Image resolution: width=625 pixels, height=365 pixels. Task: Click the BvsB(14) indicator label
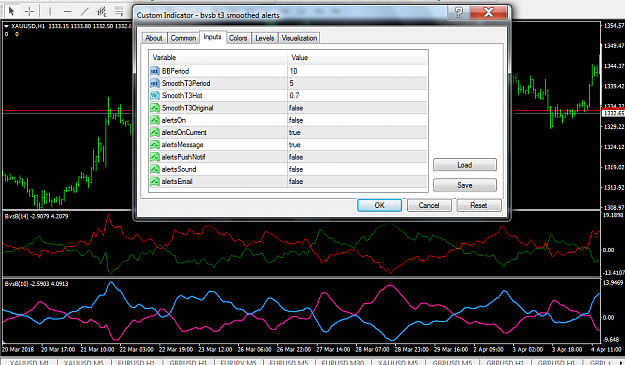[37, 216]
